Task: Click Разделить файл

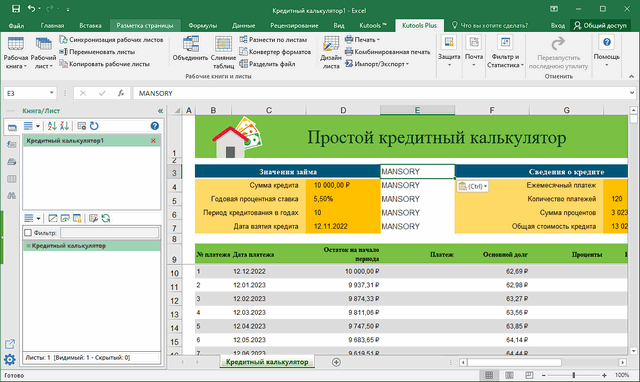Action: [267, 64]
